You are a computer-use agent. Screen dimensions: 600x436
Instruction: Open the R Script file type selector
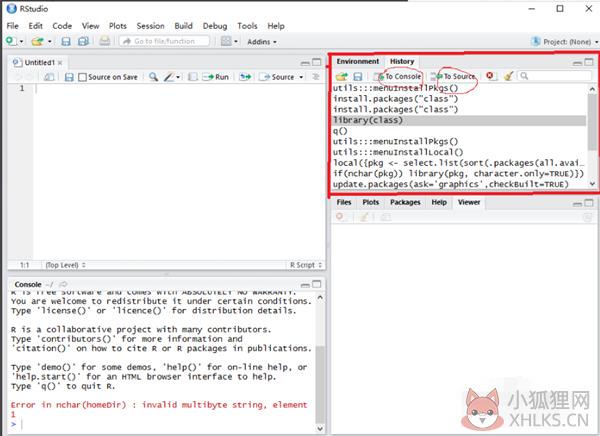(306, 265)
